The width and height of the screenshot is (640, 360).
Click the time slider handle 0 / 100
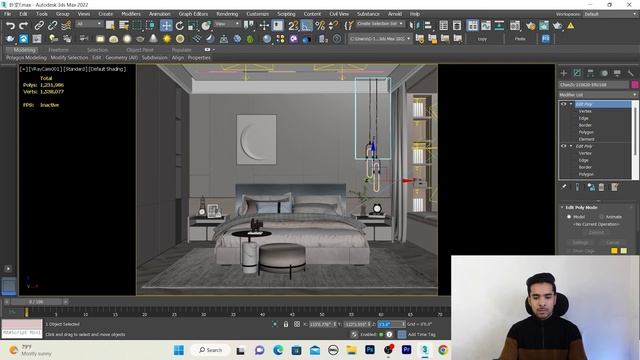pos(36,302)
